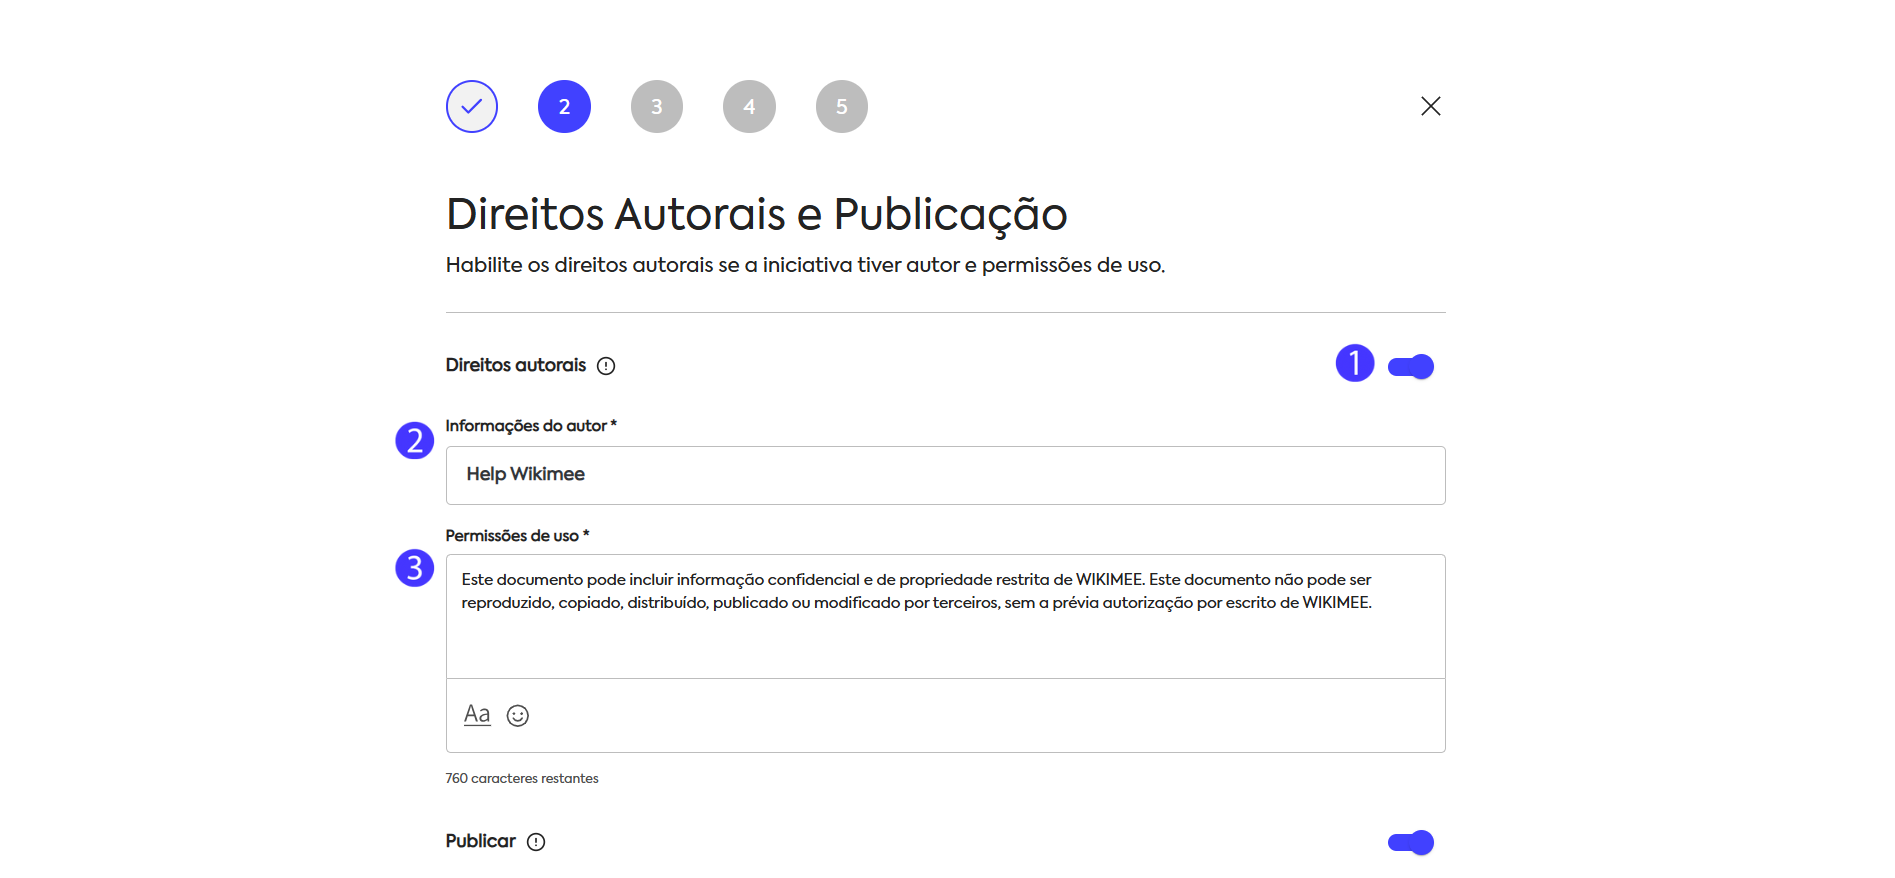
Task: Open the emoji picker smiley icon
Action: pyautogui.click(x=518, y=716)
